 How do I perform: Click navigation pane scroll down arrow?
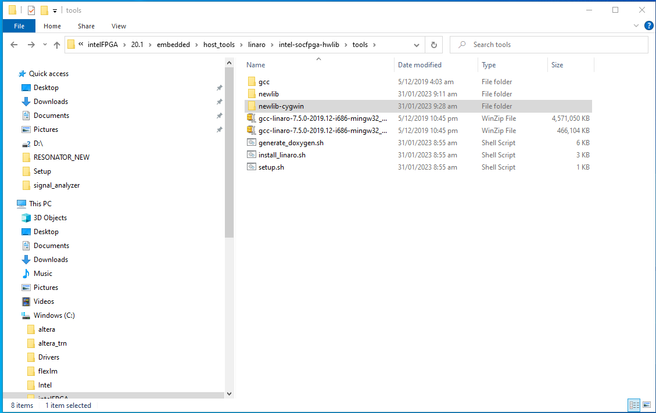[x=229, y=394]
